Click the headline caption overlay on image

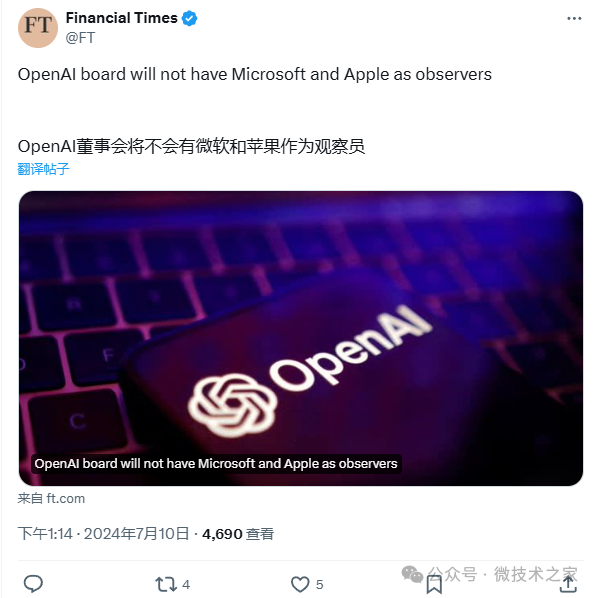[x=216, y=464]
